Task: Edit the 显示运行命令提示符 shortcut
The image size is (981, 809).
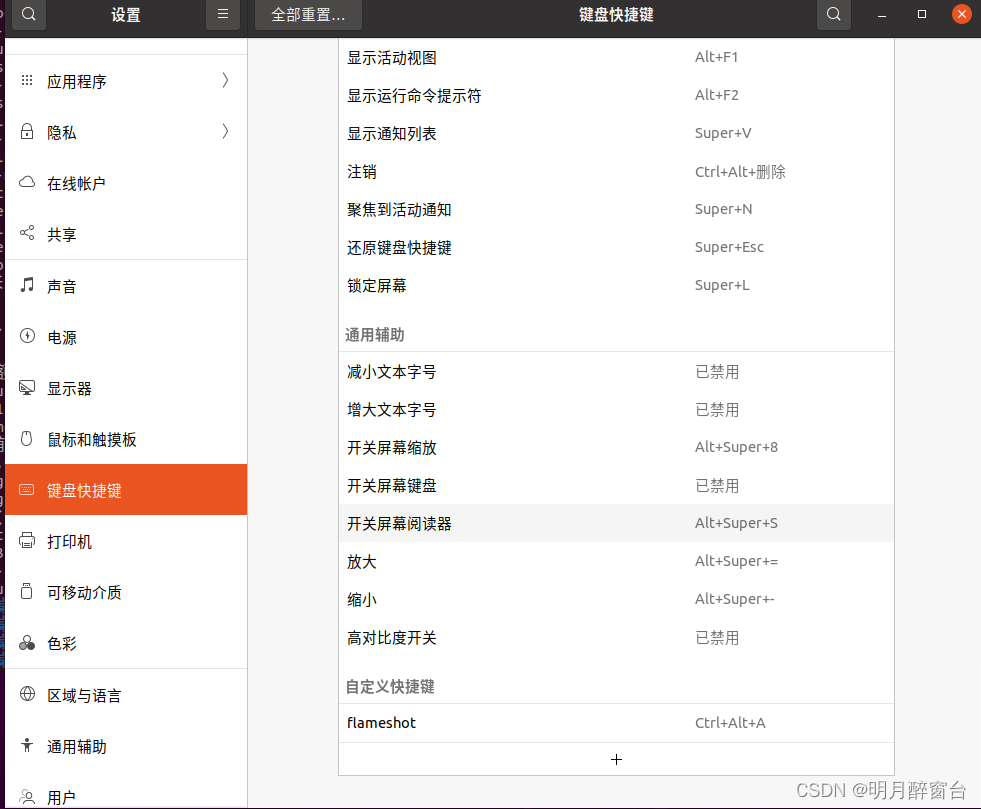Action: (616, 95)
